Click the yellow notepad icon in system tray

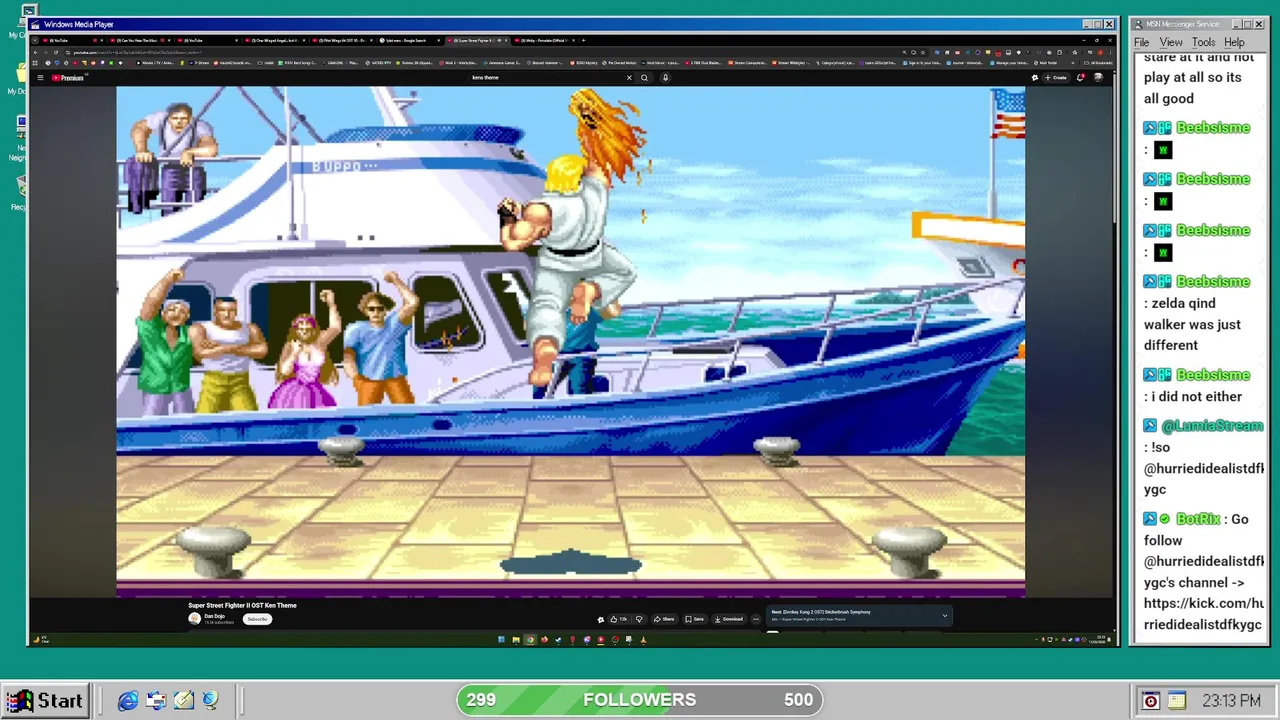[1176, 701]
